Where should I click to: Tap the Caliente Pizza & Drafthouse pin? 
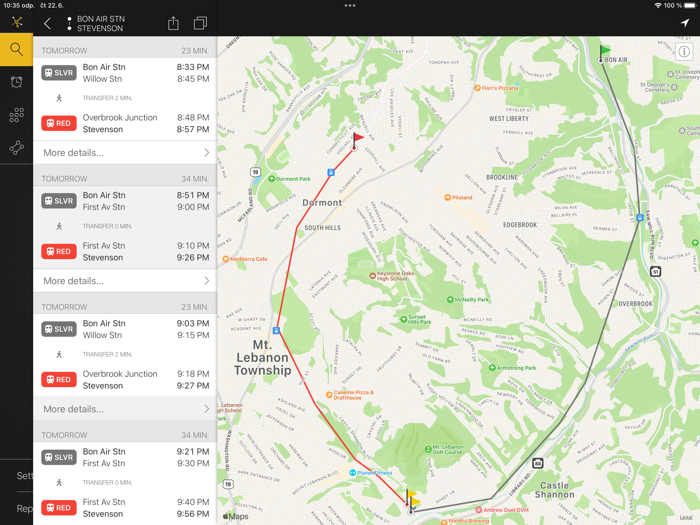click(329, 395)
